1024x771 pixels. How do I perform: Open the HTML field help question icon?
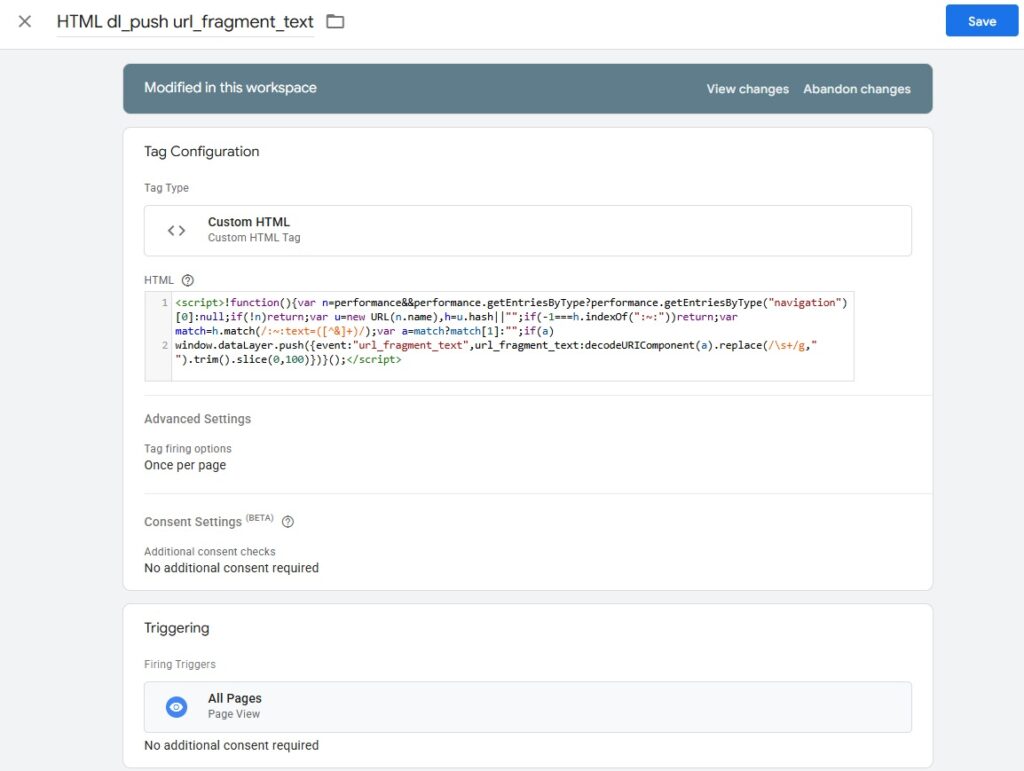click(187, 281)
